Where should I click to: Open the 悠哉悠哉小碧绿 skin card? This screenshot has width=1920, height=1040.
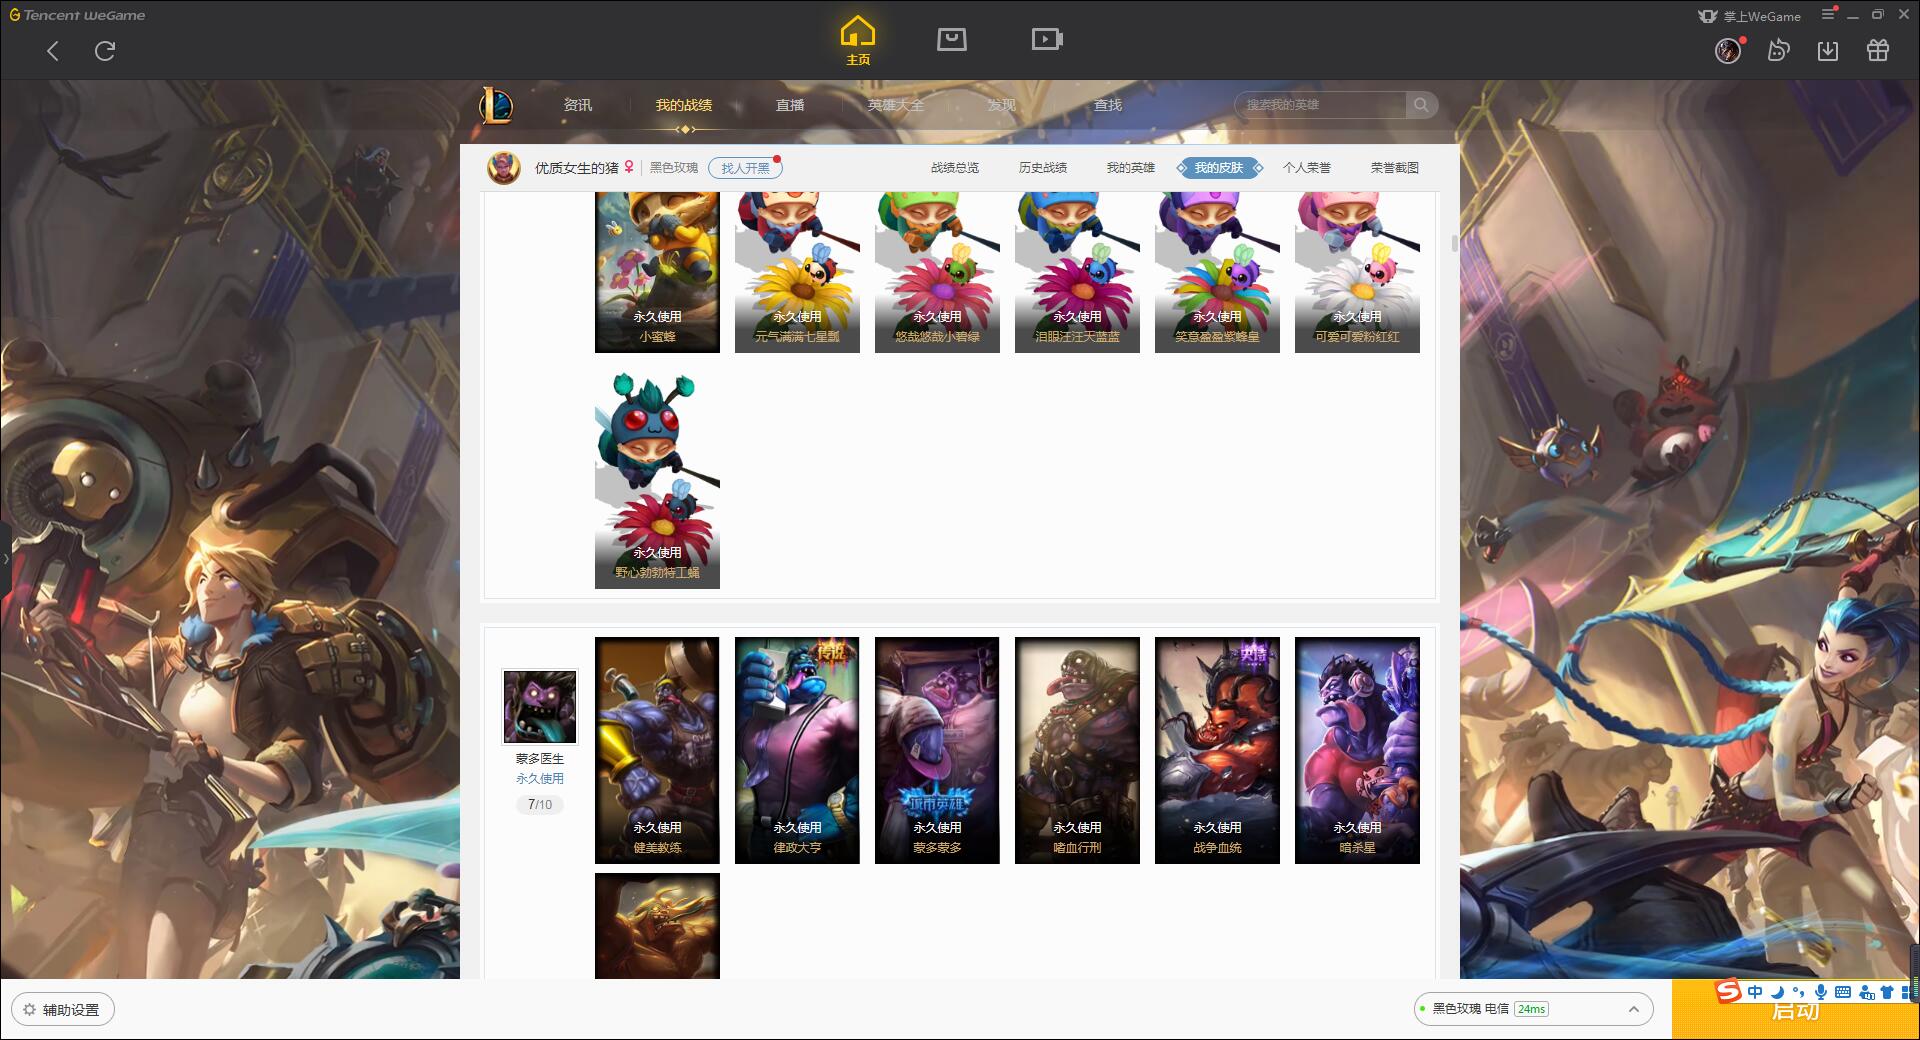[937, 272]
